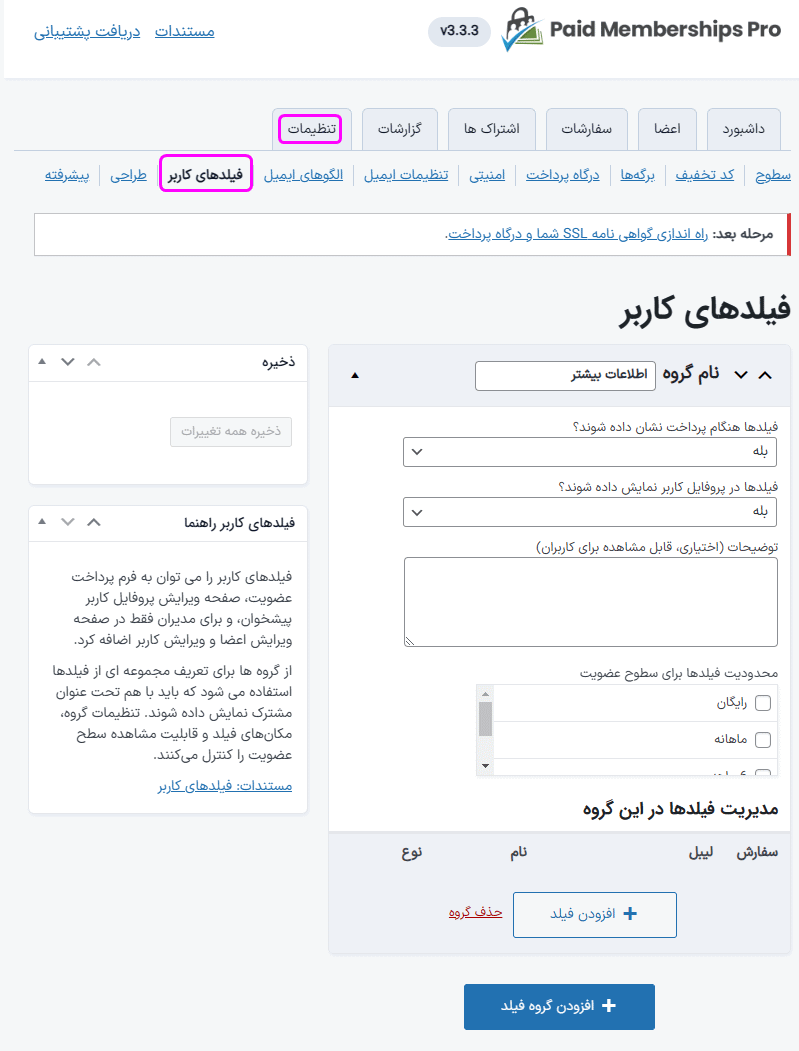Select the فیلدهای کاربر sub-tab
Image resolution: width=799 pixels, height=1051 pixels.
(x=206, y=175)
